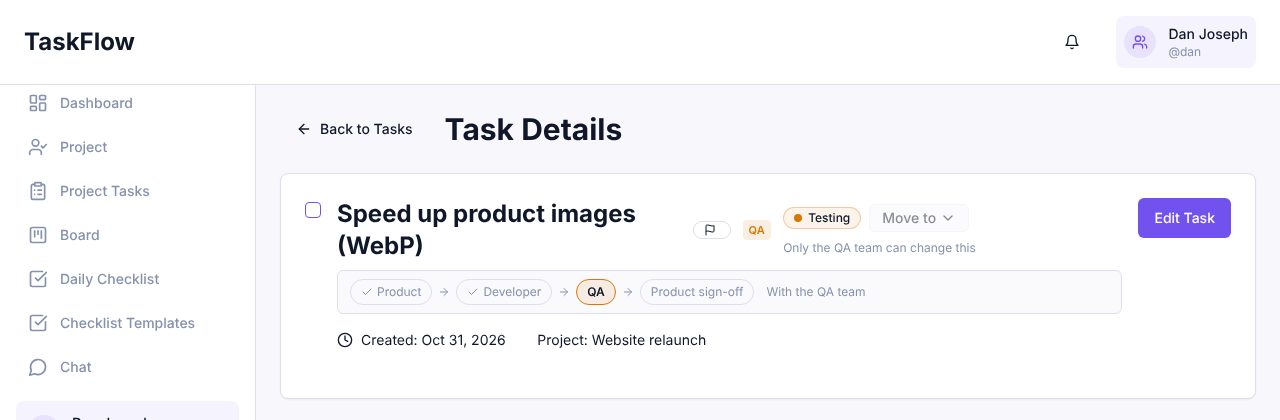Click the flag priority badge
This screenshot has width=1280, height=420.
[x=711, y=230]
